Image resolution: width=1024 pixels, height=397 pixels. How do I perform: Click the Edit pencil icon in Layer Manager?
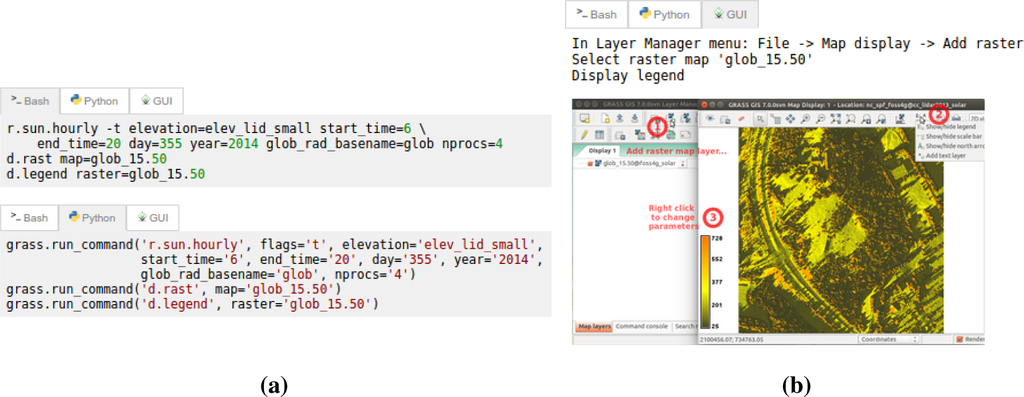[584, 135]
